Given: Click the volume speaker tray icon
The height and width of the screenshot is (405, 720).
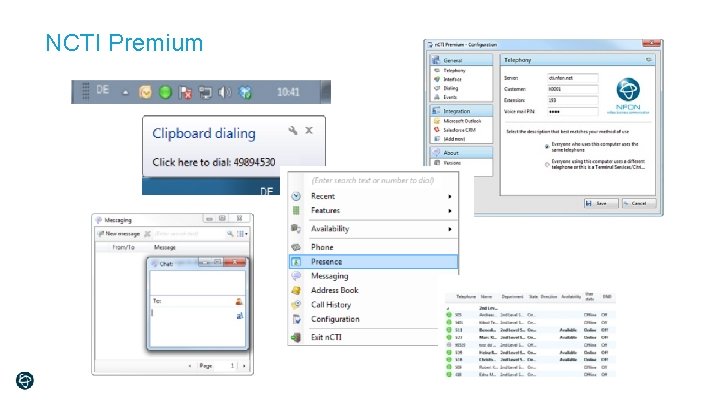Looking at the screenshot, I should [x=225, y=92].
